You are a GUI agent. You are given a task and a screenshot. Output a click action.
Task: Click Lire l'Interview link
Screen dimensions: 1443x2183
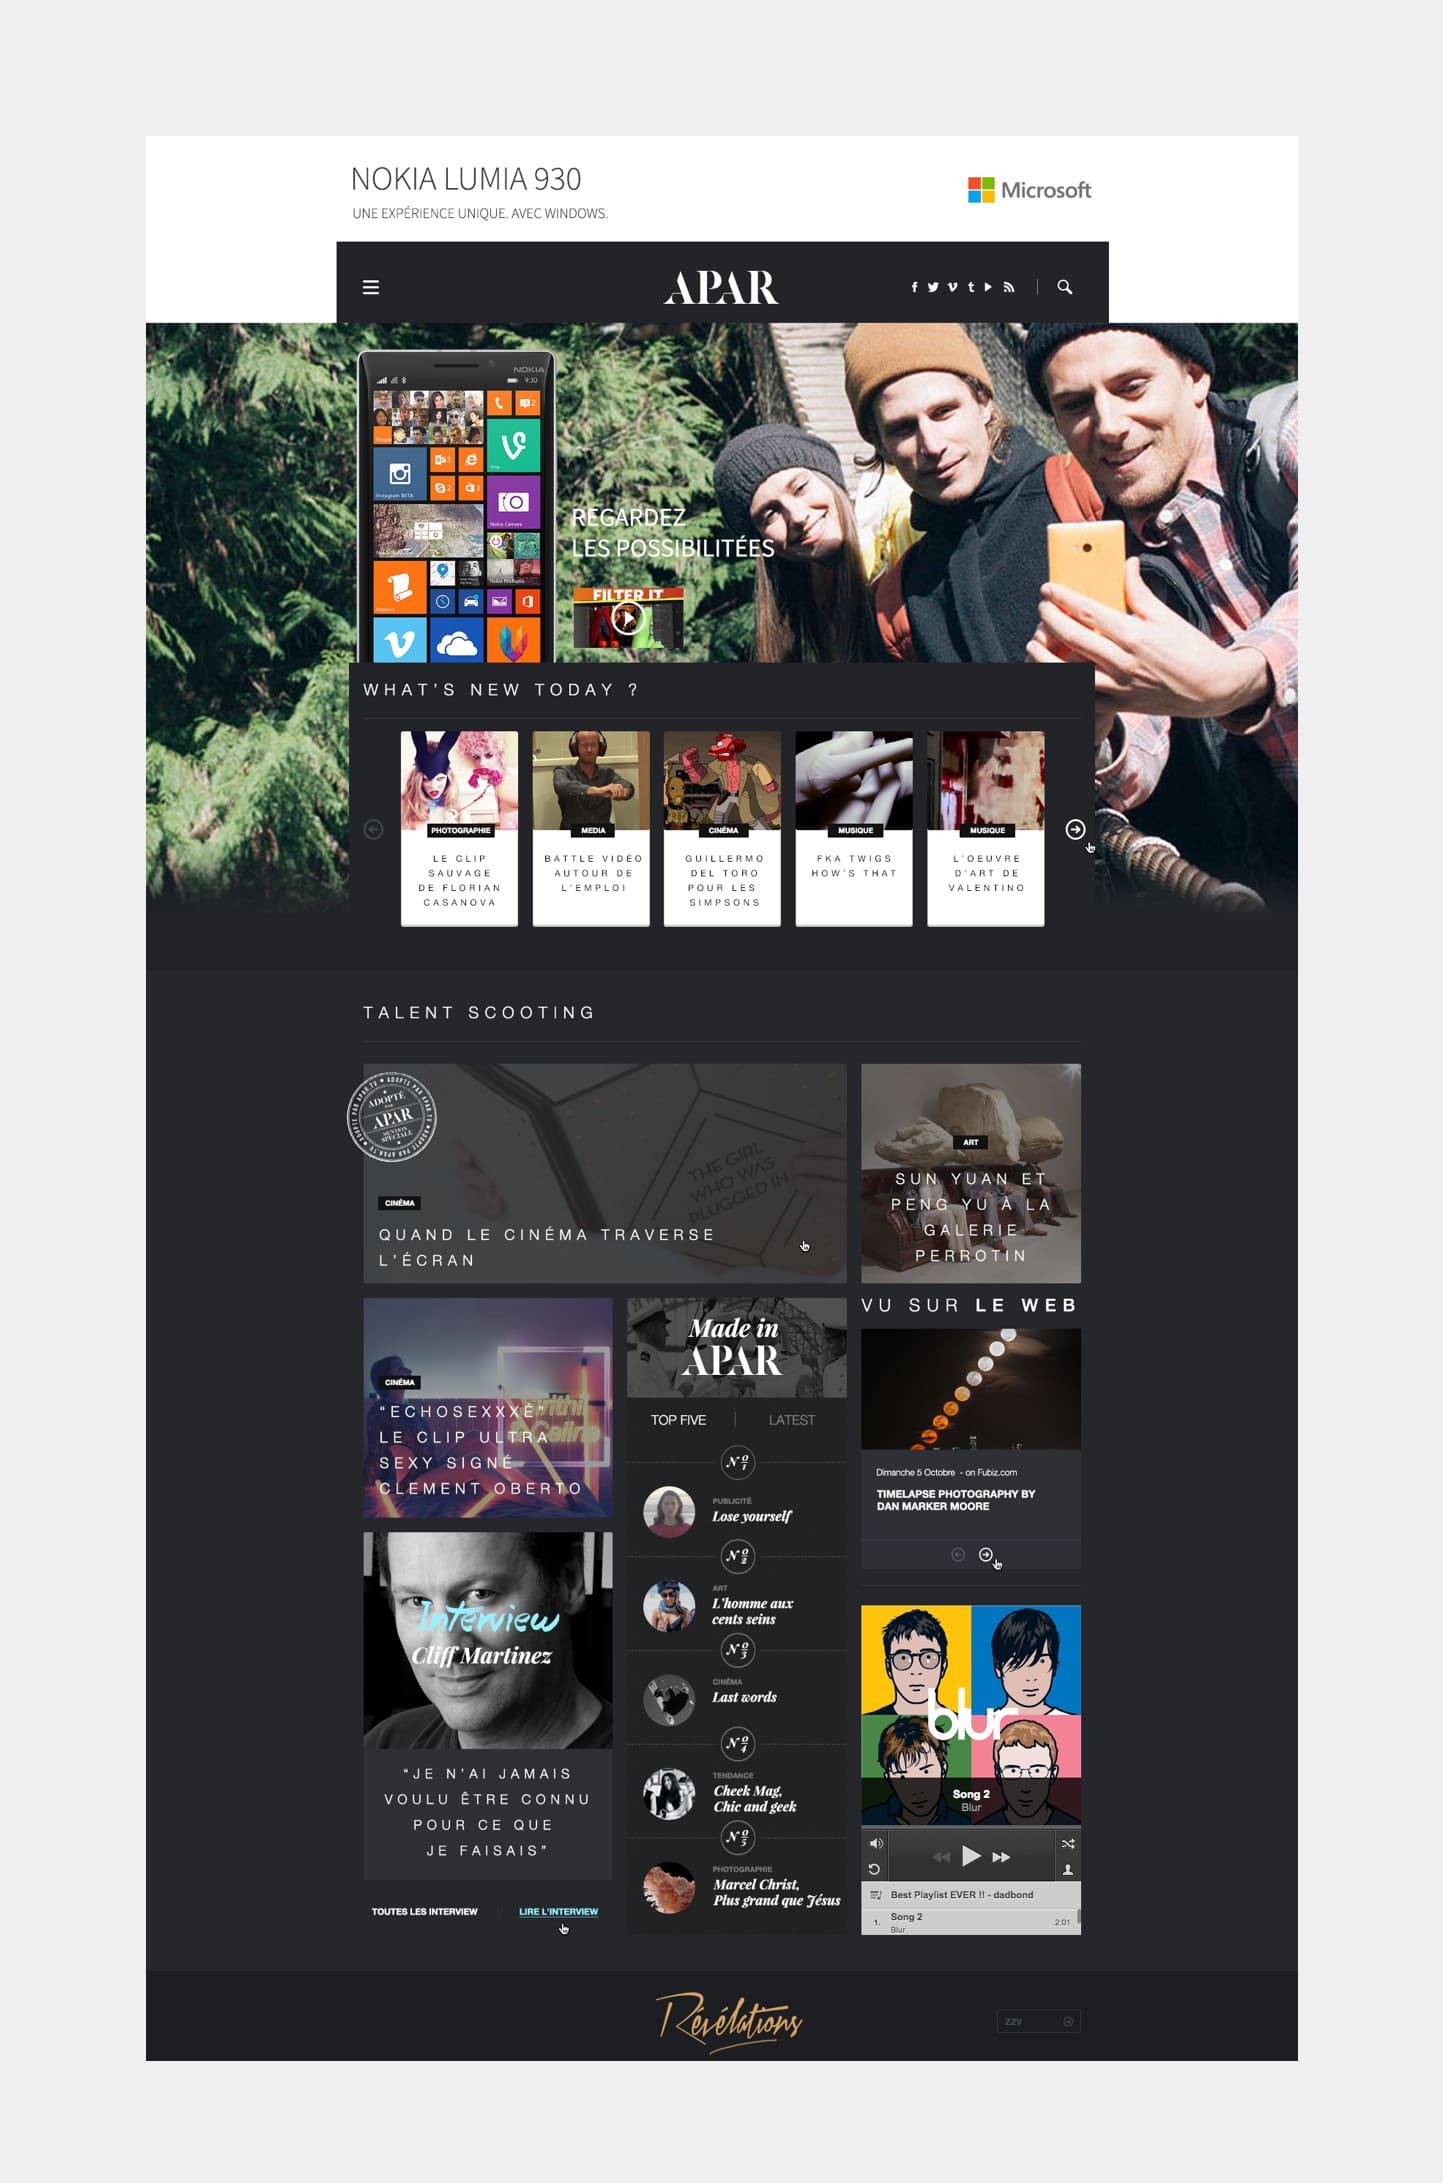(558, 1911)
